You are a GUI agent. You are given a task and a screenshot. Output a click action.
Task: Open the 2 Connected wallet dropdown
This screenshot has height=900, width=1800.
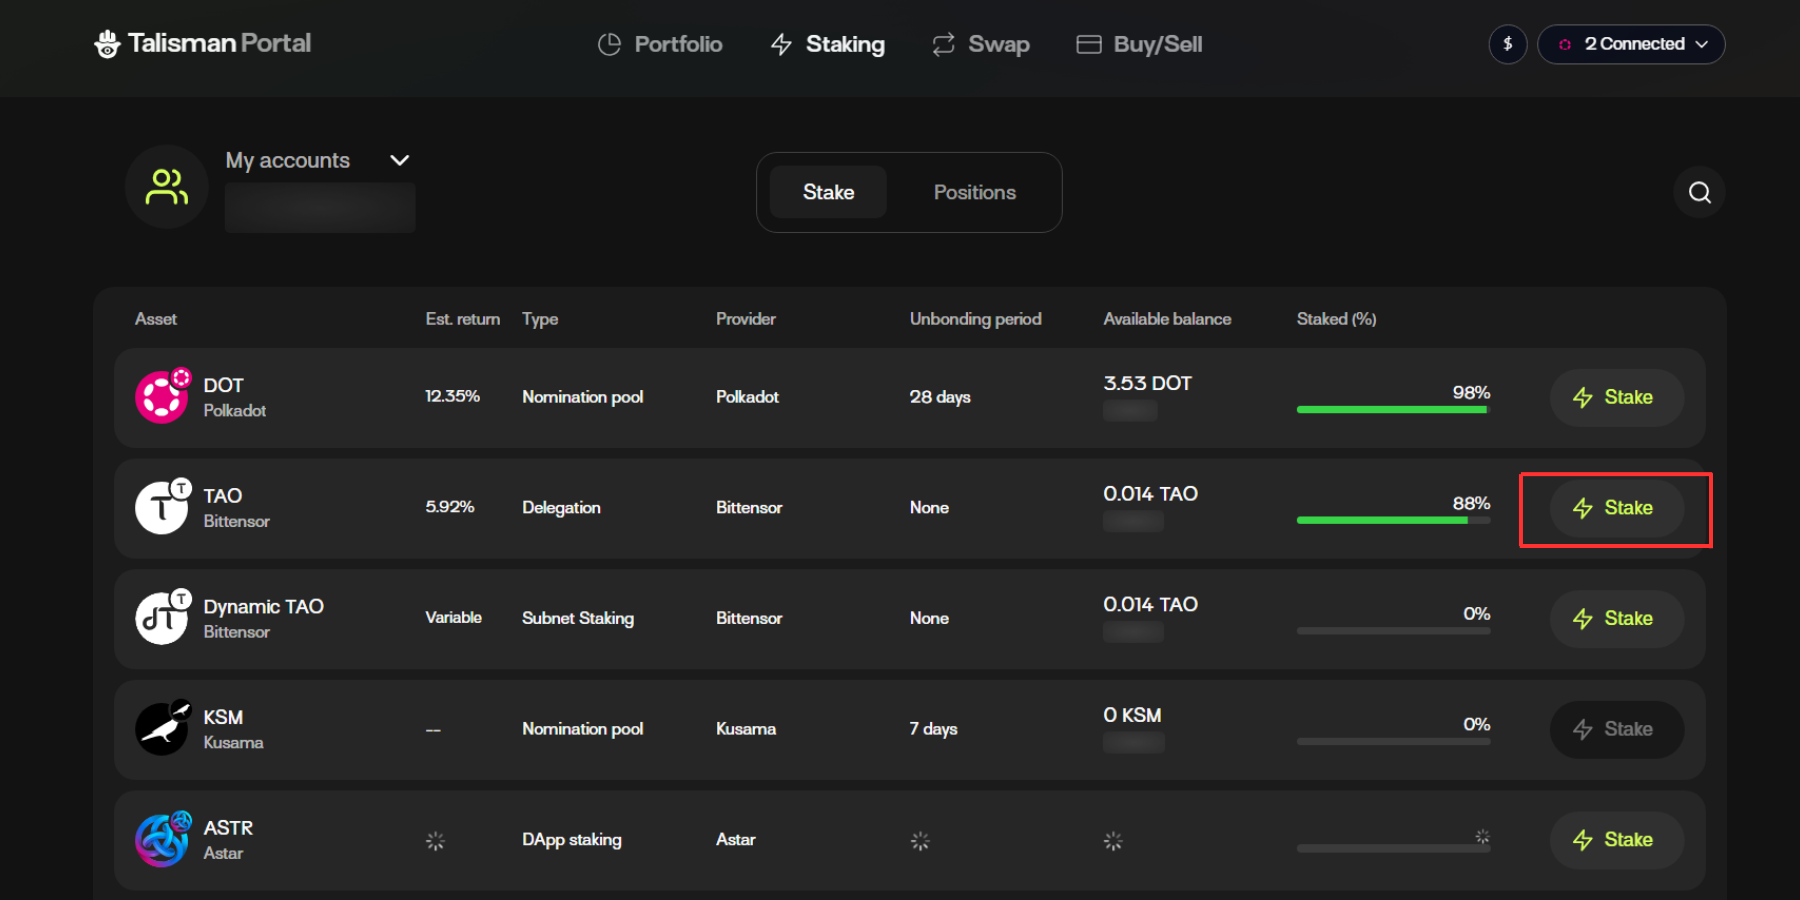[x=1631, y=44]
